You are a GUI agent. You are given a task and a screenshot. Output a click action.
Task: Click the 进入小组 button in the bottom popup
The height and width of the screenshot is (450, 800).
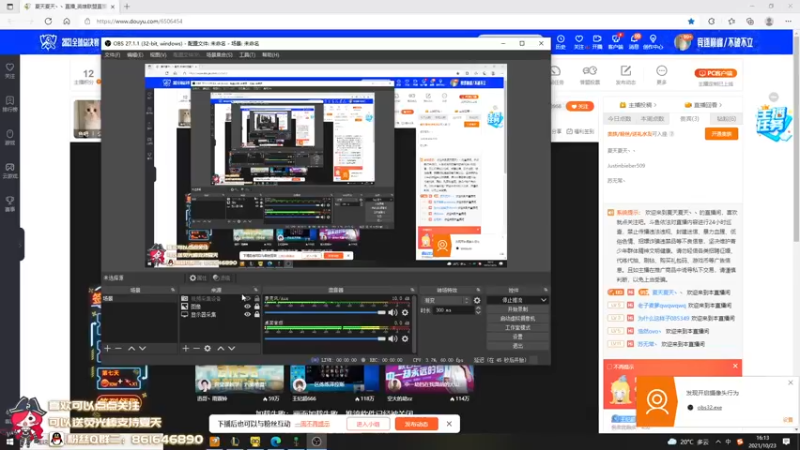(x=368, y=424)
